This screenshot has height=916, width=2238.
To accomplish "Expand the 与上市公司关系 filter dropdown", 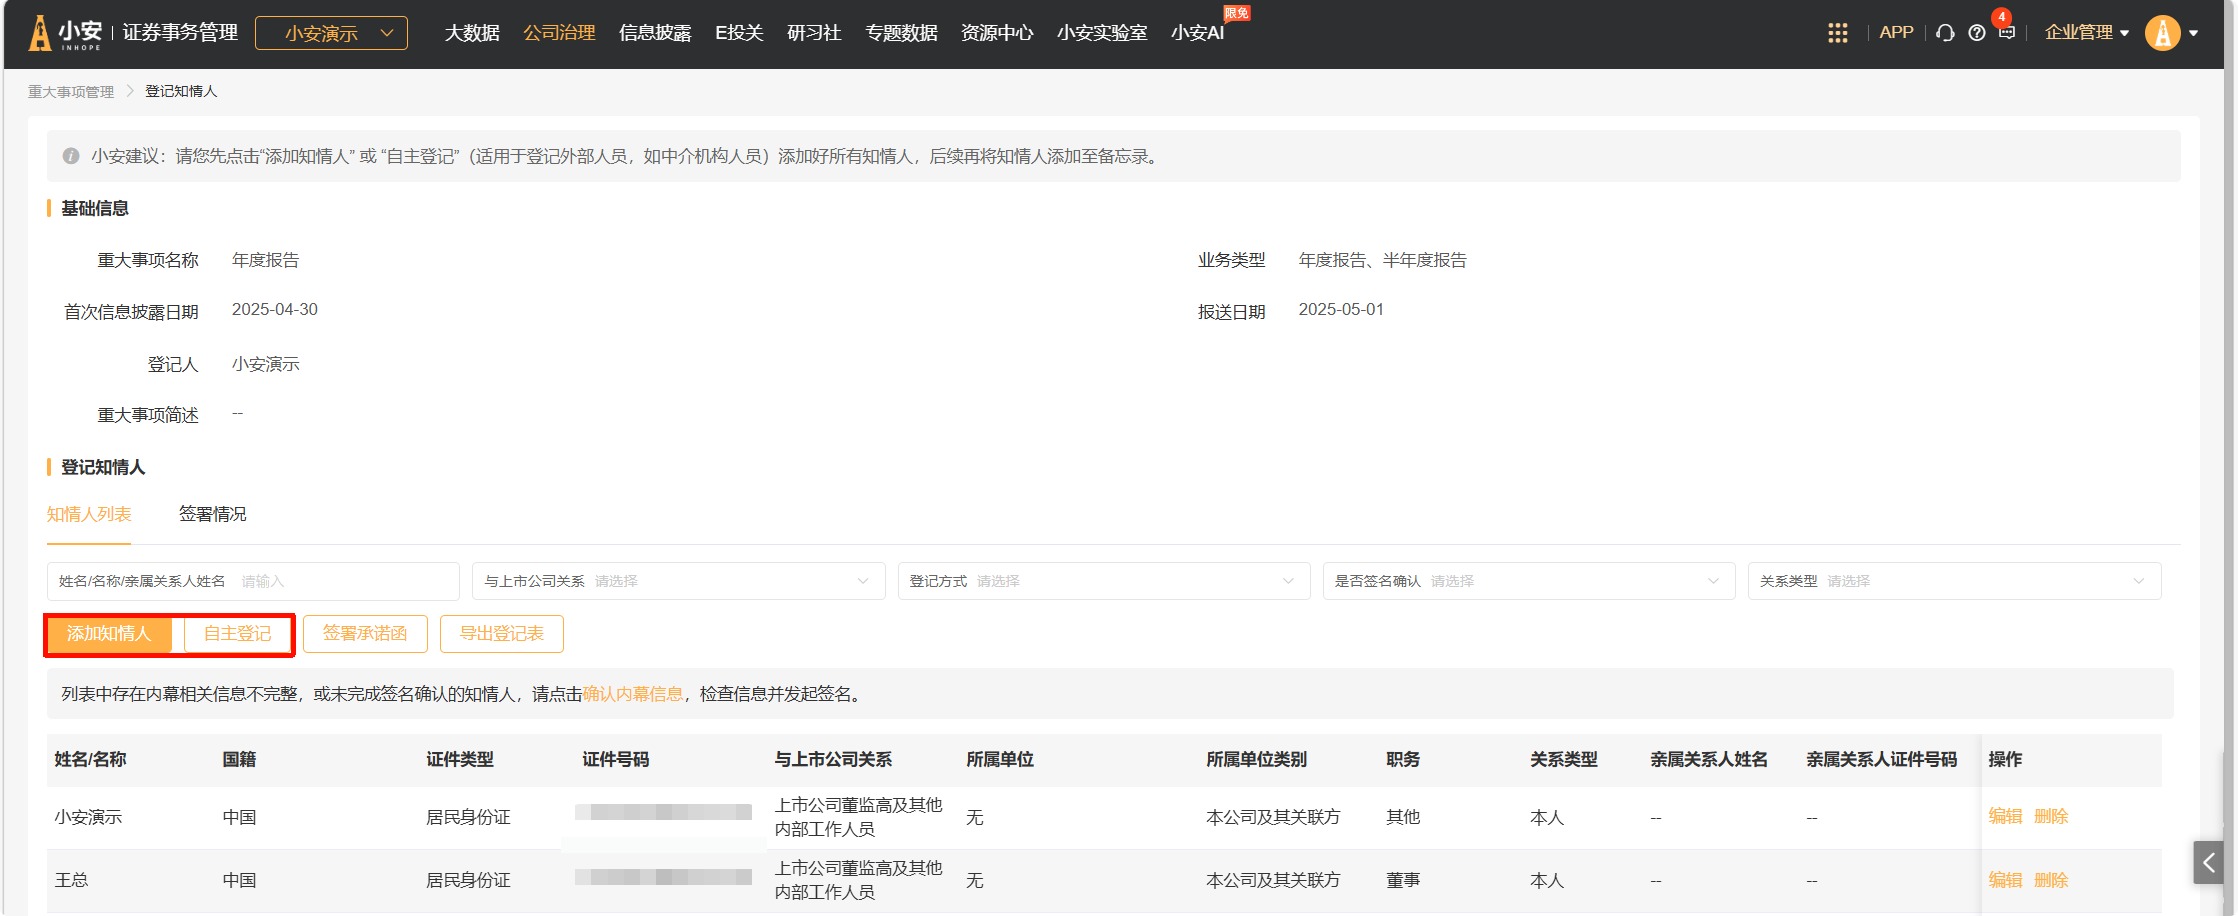I will click(x=678, y=581).
